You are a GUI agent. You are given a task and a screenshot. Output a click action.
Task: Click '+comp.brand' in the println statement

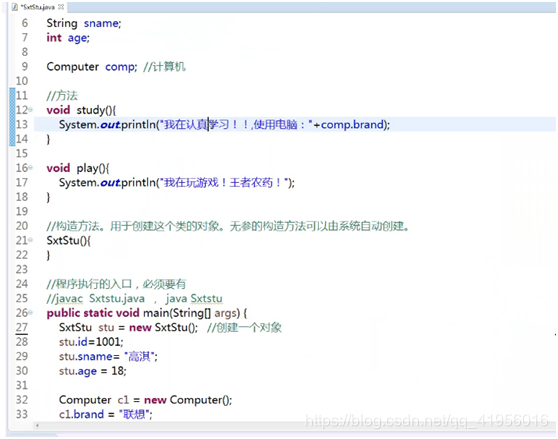(x=348, y=125)
